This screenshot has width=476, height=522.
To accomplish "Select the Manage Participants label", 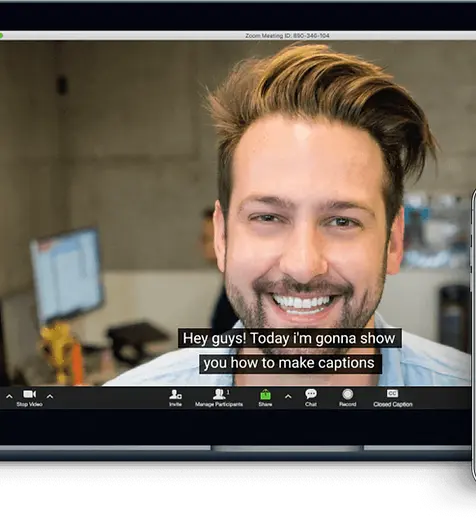I will pyautogui.click(x=219, y=404).
